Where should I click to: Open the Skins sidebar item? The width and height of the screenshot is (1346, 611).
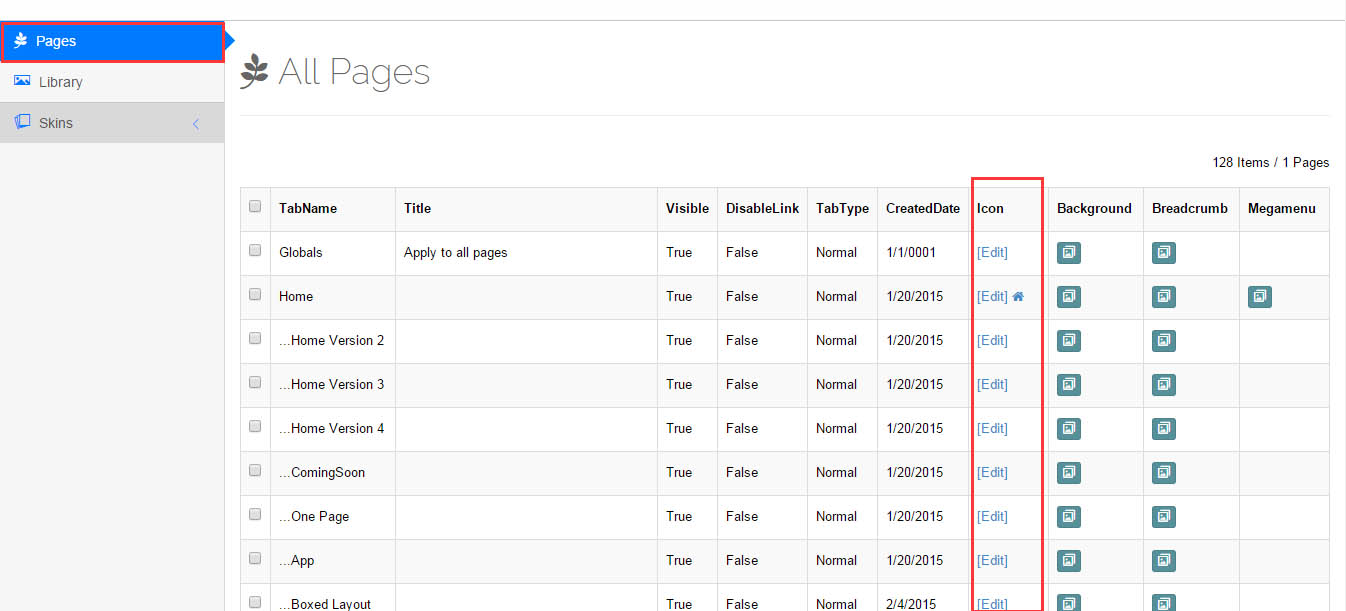(56, 123)
